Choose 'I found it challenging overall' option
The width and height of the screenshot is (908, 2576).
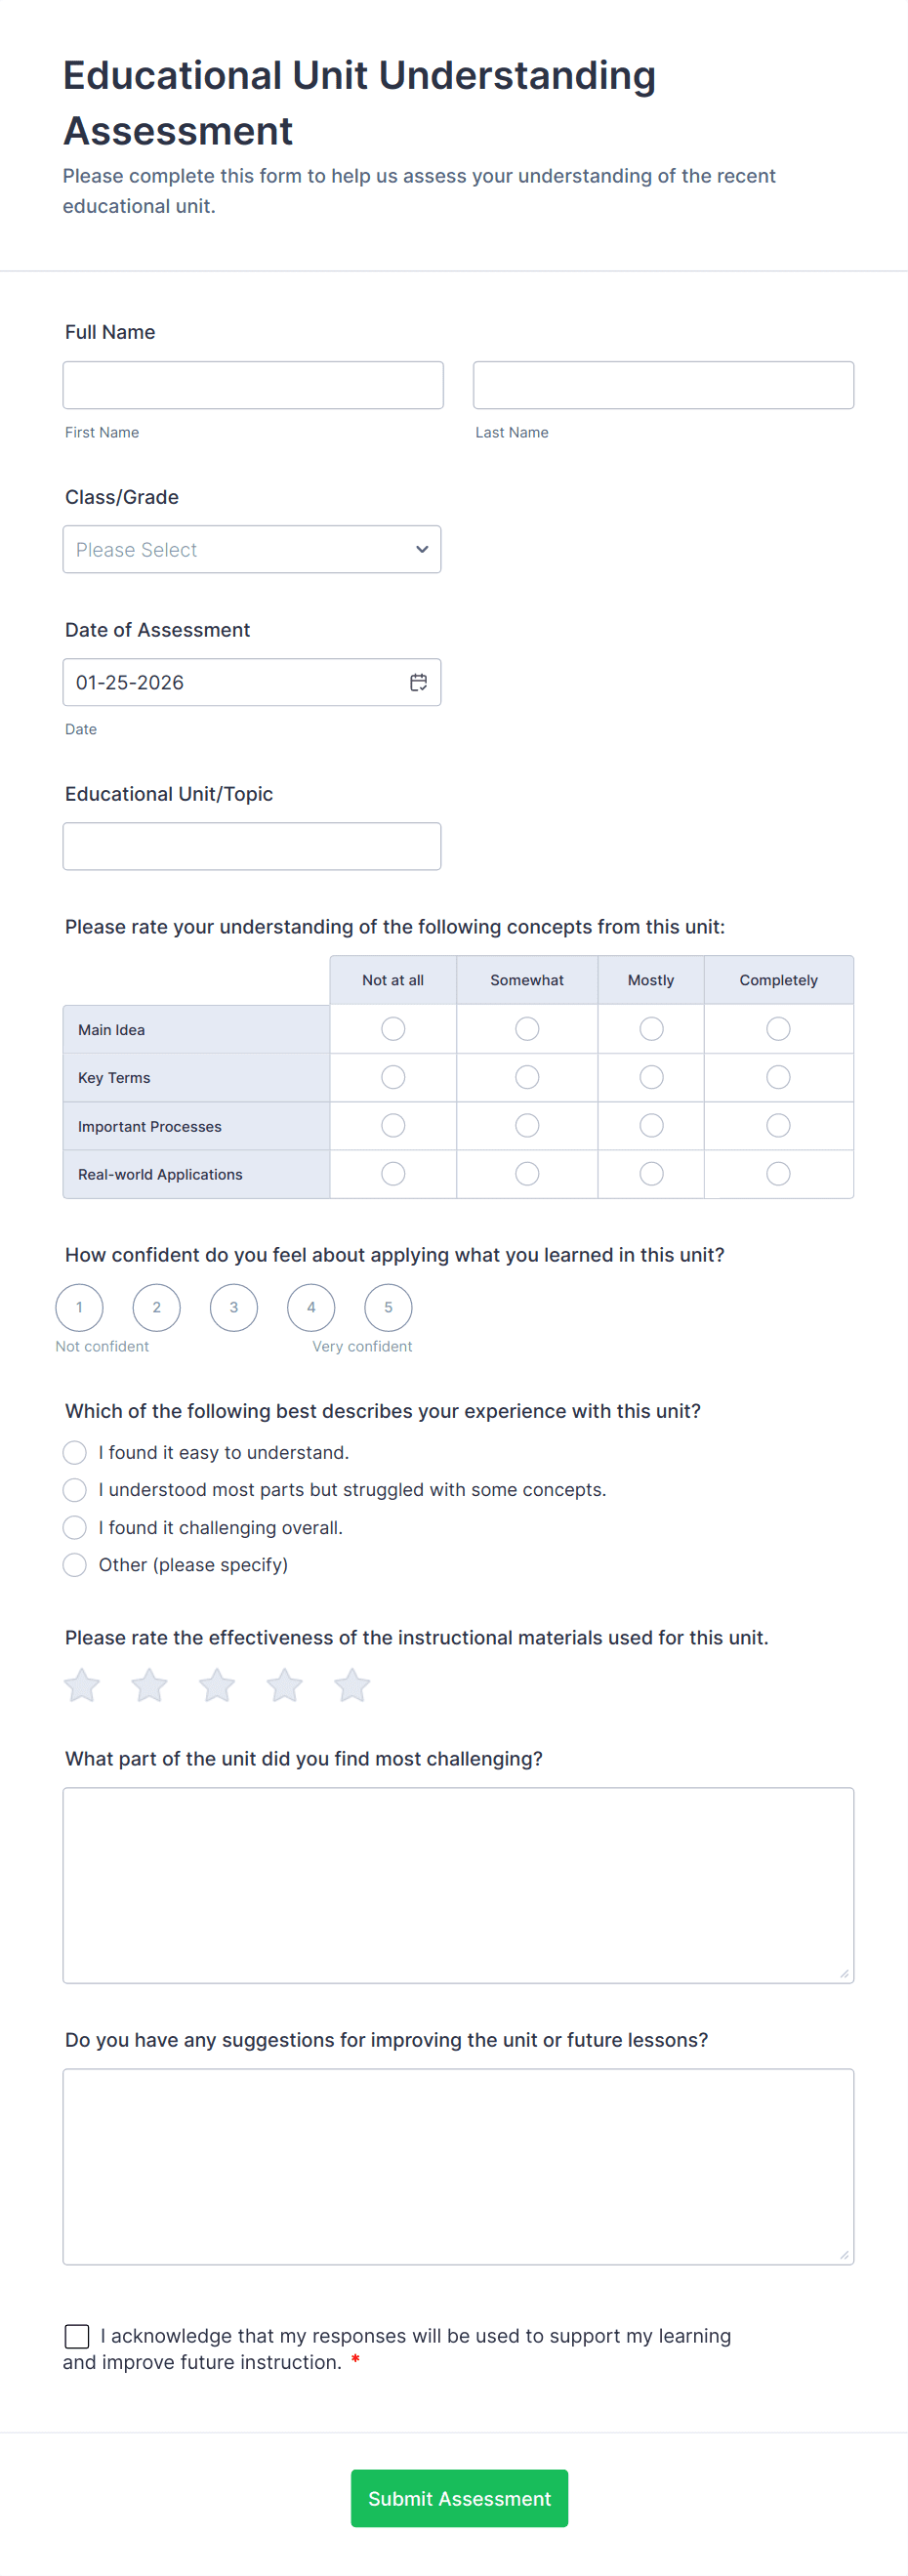75,1527
